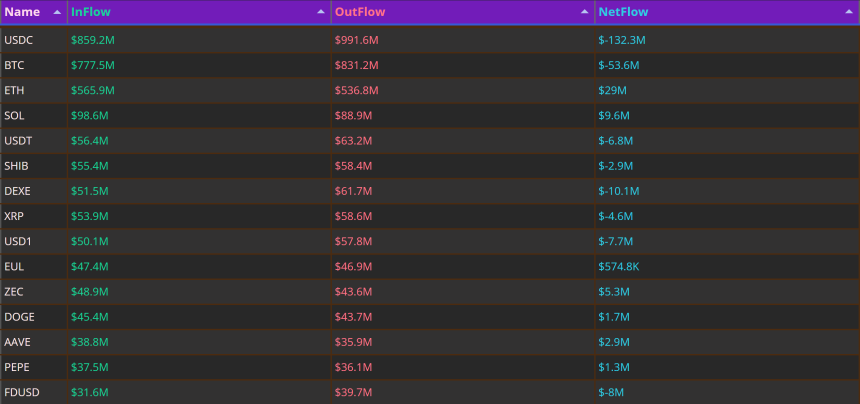Click USDT netflow value $-6.8M
The height and width of the screenshot is (404, 860).
tap(615, 141)
